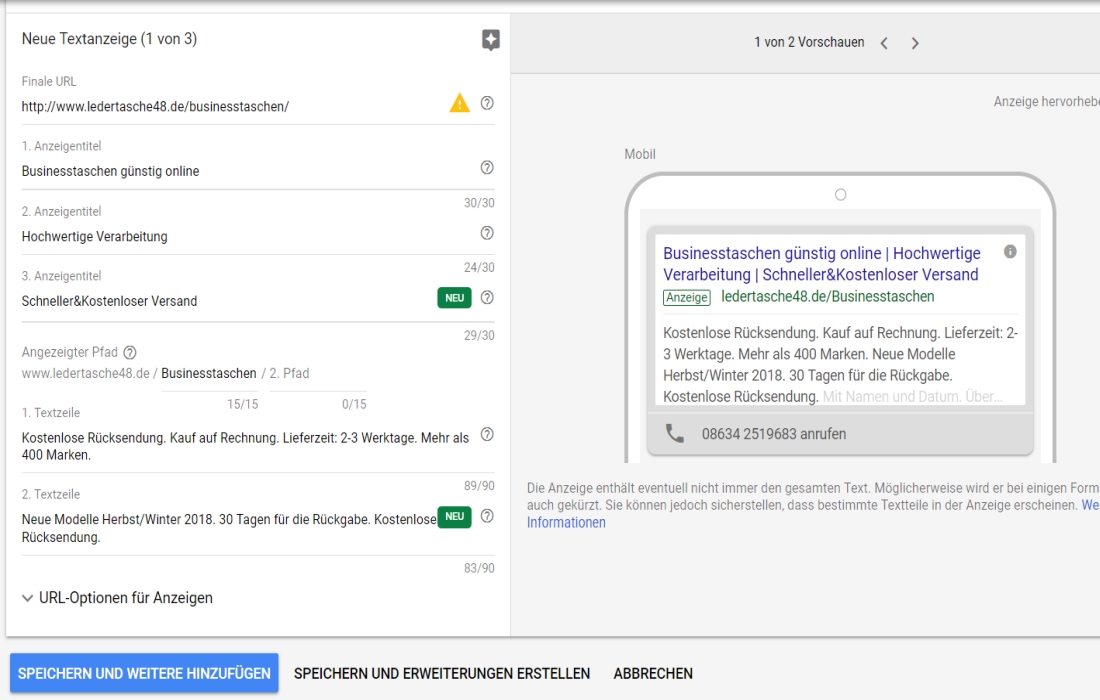Screen dimensions: 1100x700
Task: Open help for the Finale URL field
Action: 487,103
